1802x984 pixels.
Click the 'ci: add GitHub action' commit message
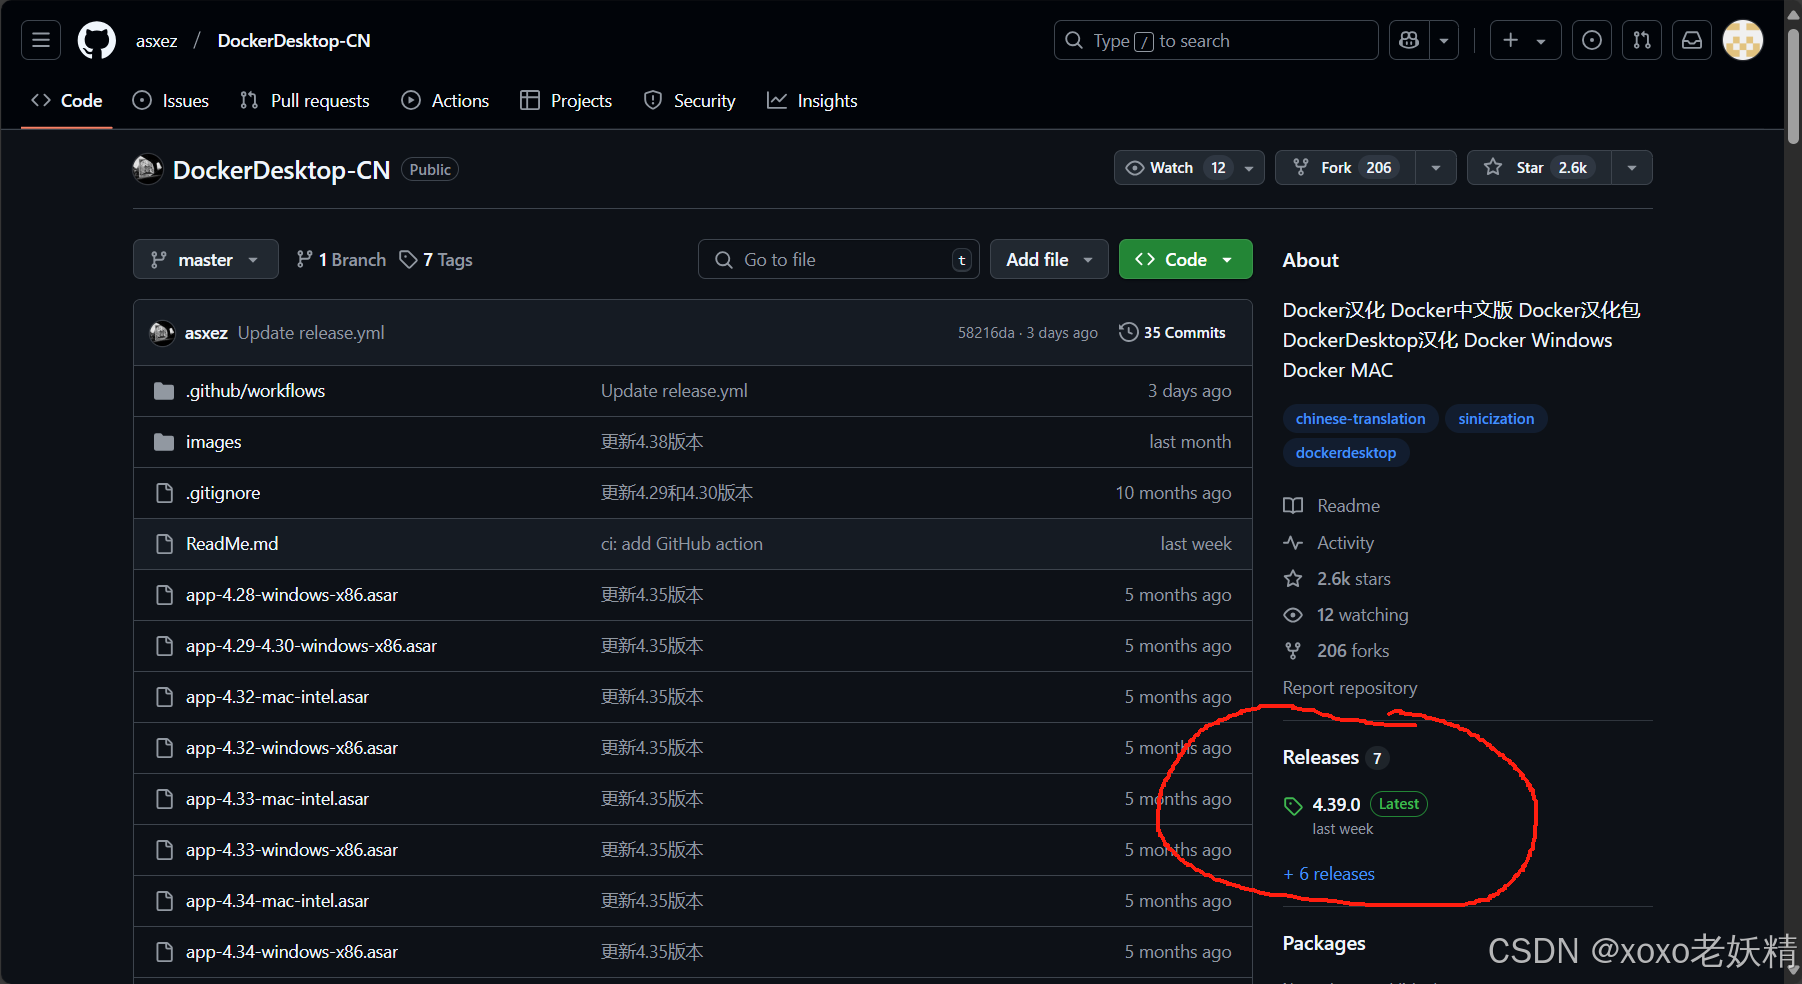[x=682, y=544]
